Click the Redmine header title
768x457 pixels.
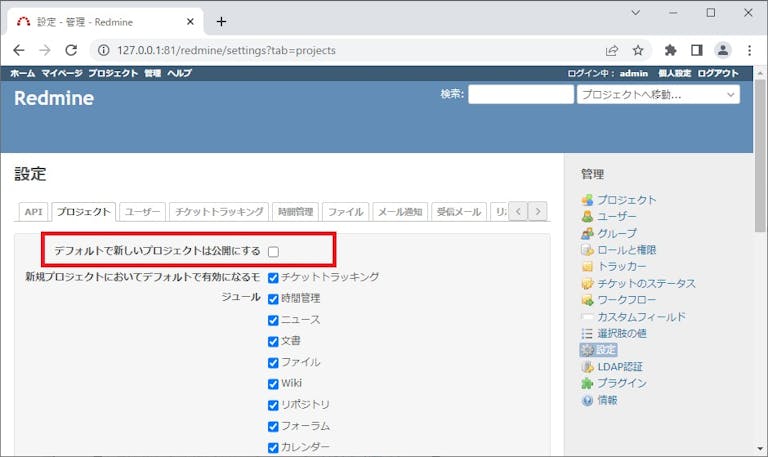pyautogui.click(x=54, y=98)
